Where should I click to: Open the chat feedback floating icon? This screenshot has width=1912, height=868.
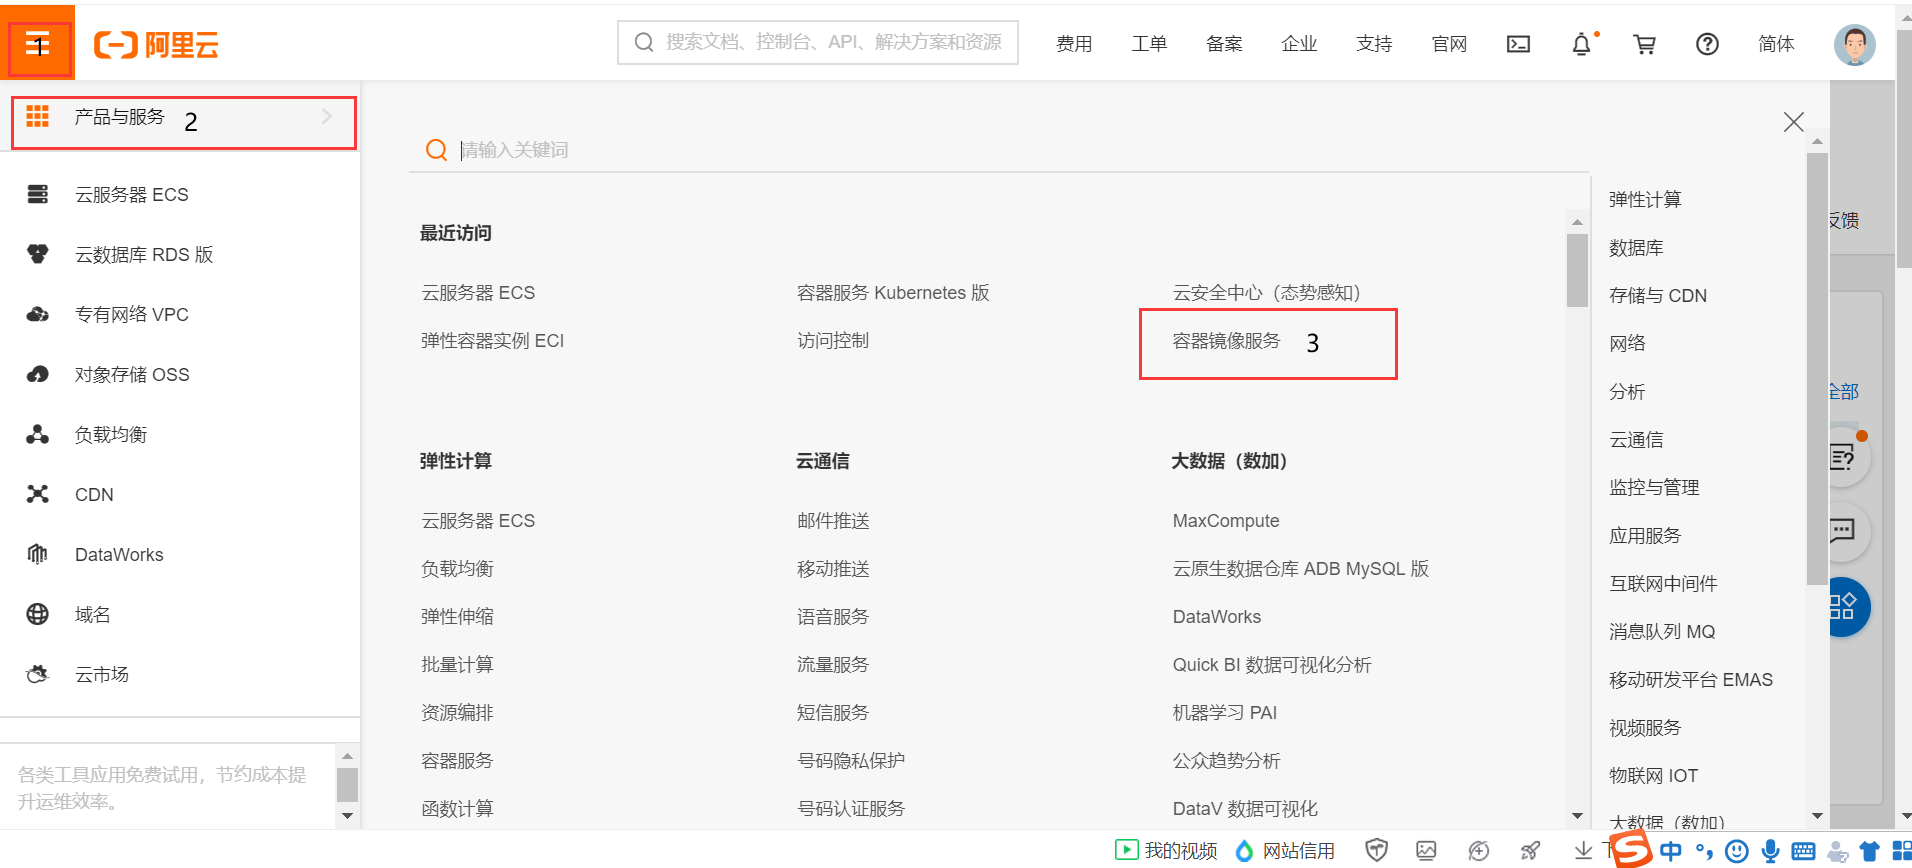[1843, 530]
